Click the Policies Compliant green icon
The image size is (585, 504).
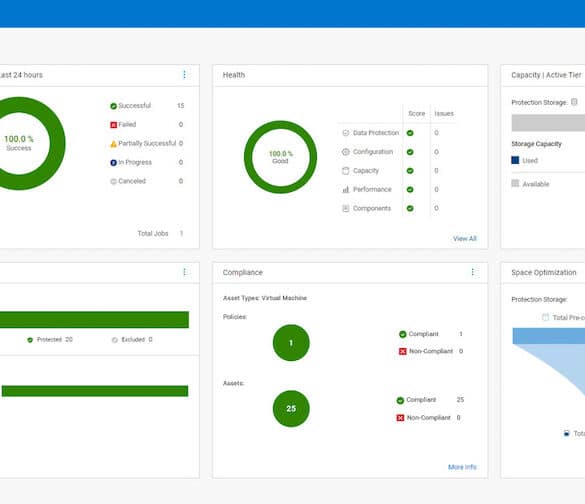[x=403, y=334]
